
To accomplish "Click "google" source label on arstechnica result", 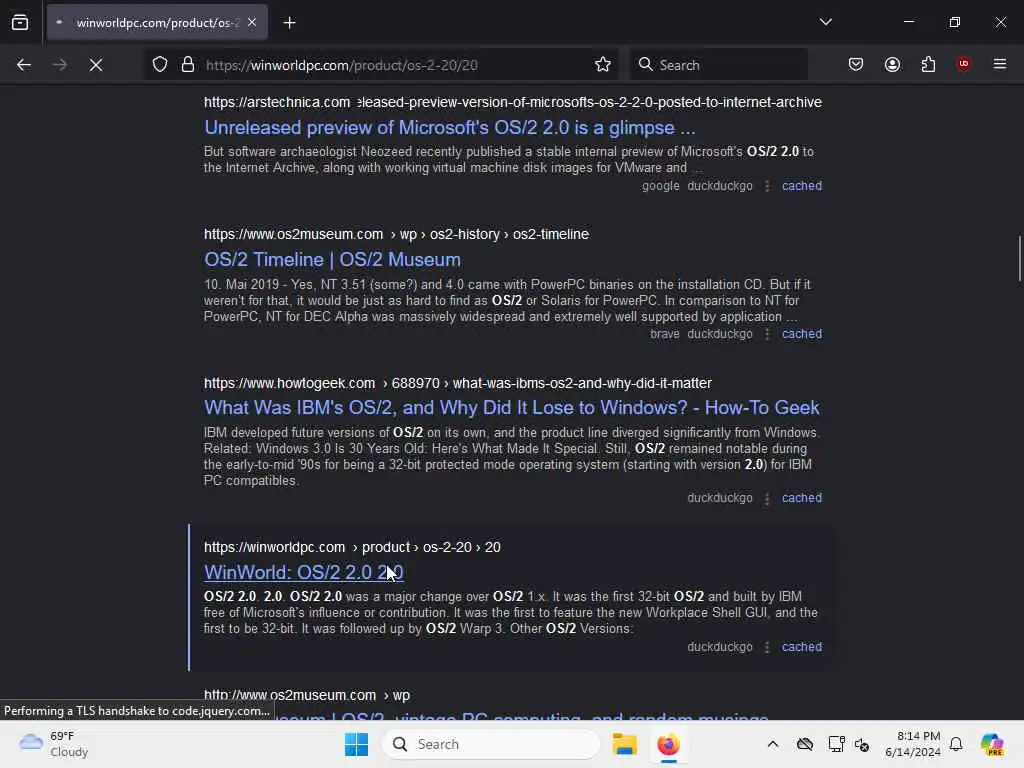I will point(660,185).
